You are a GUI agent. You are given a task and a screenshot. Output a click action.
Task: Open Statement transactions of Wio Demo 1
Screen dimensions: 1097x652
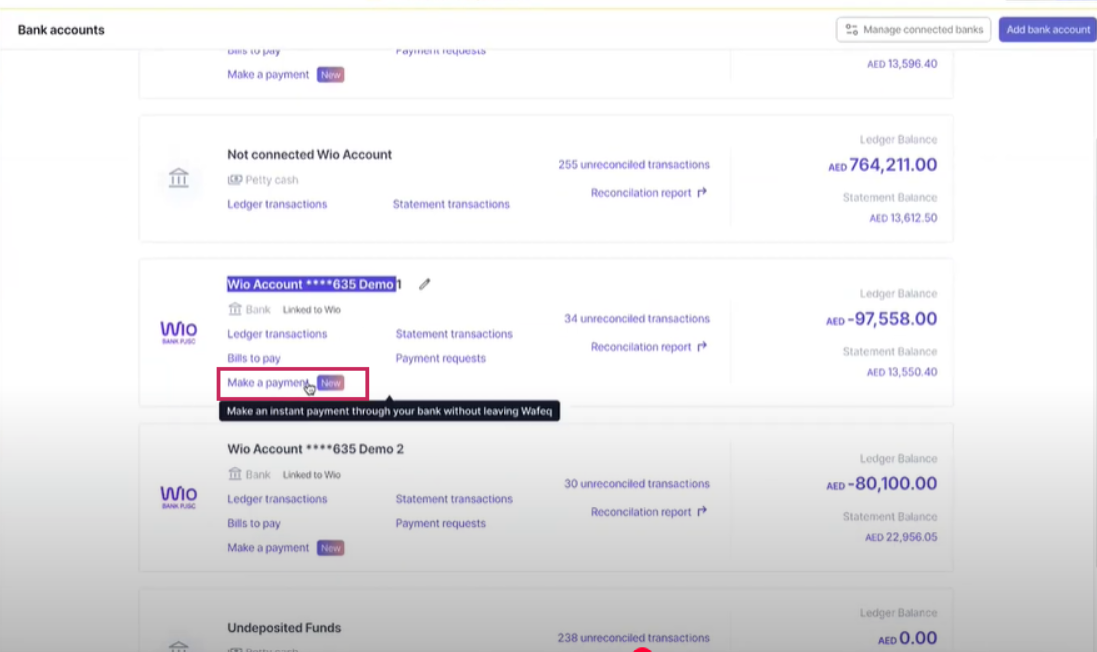click(454, 334)
